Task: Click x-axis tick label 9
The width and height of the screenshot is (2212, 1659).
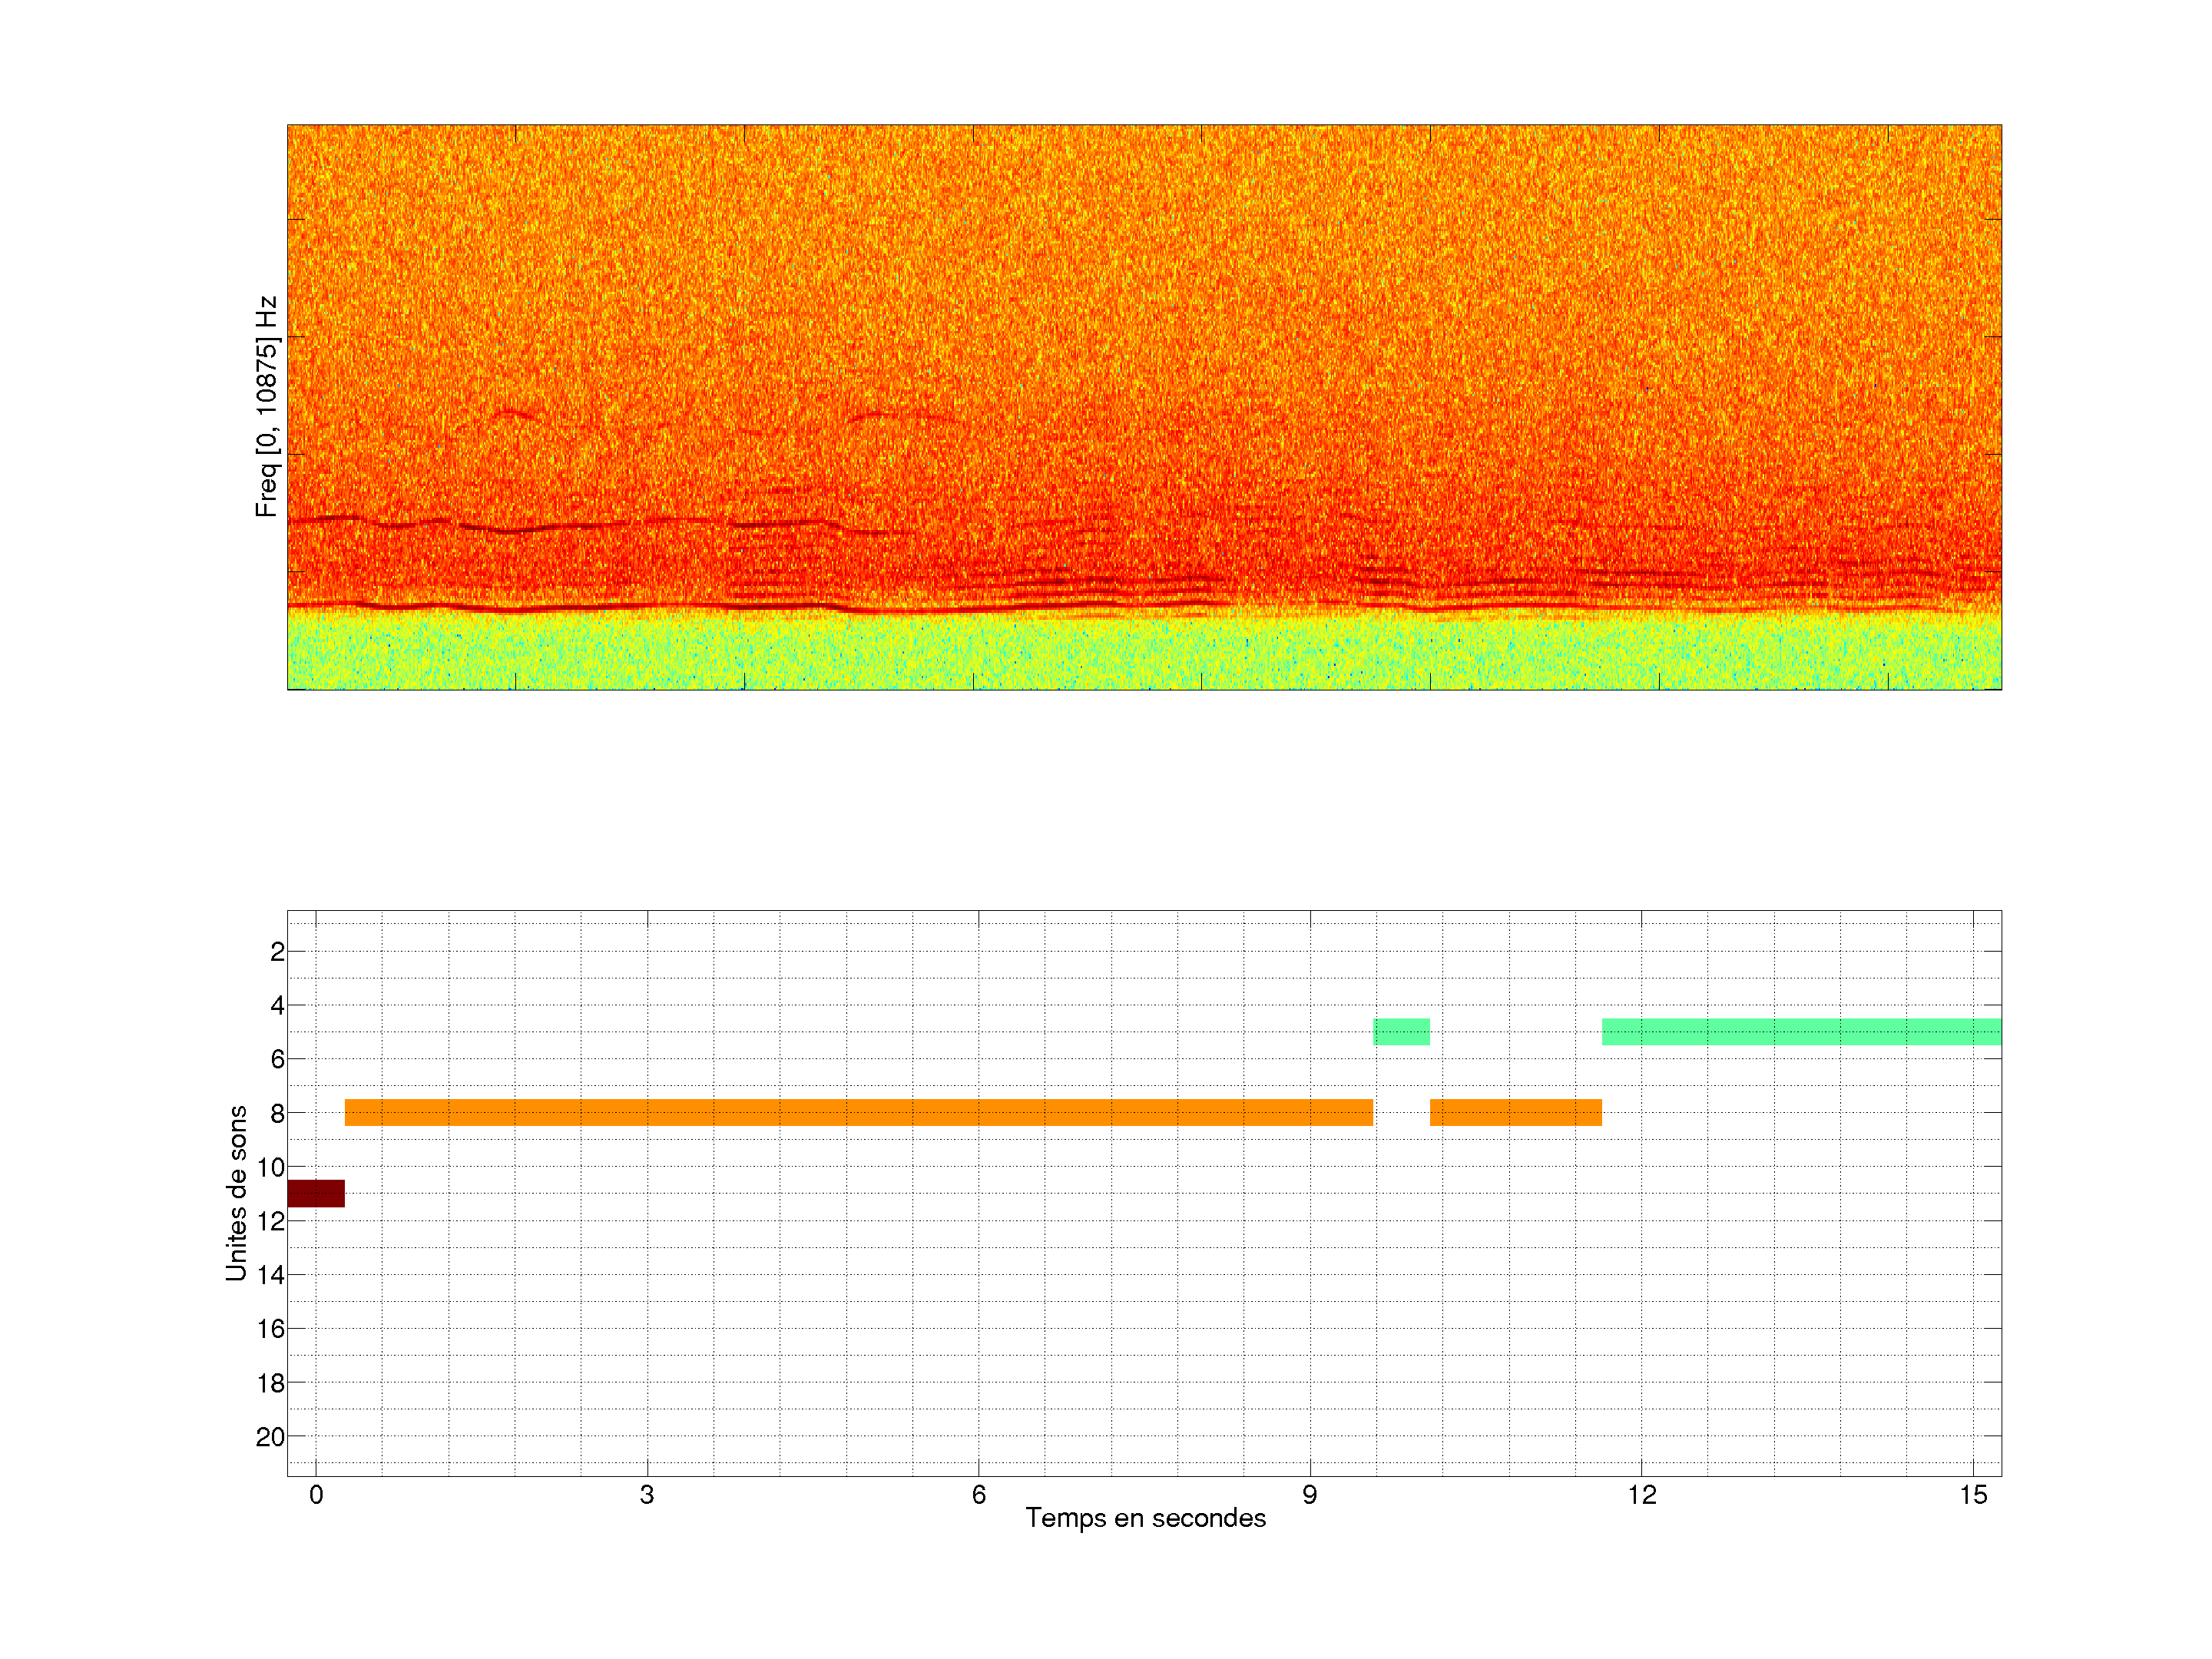Action: pyautogui.click(x=1309, y=1495)
